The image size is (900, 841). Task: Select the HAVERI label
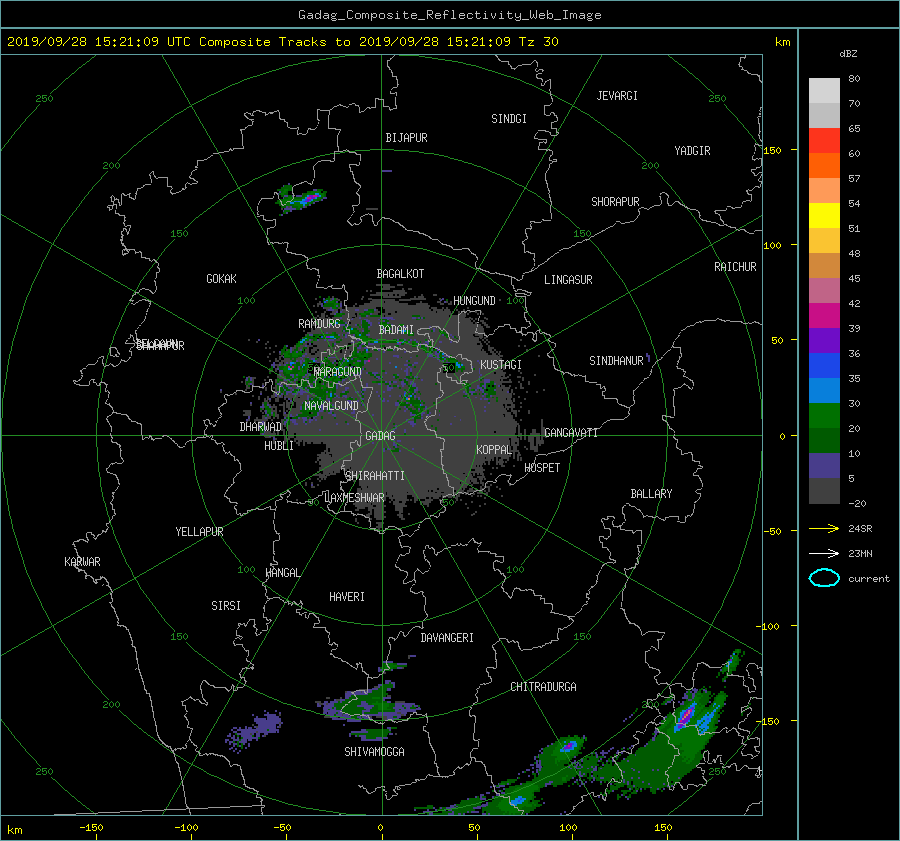coord(347,597)
